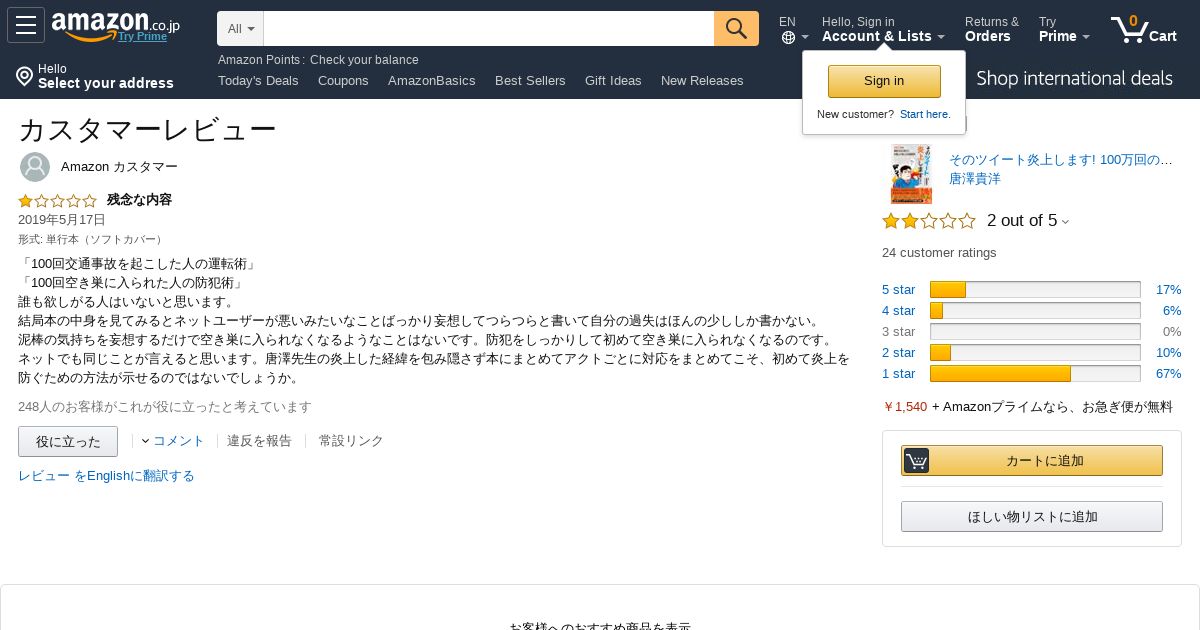Open AmazonBasics page

click(x=431, y=80)
